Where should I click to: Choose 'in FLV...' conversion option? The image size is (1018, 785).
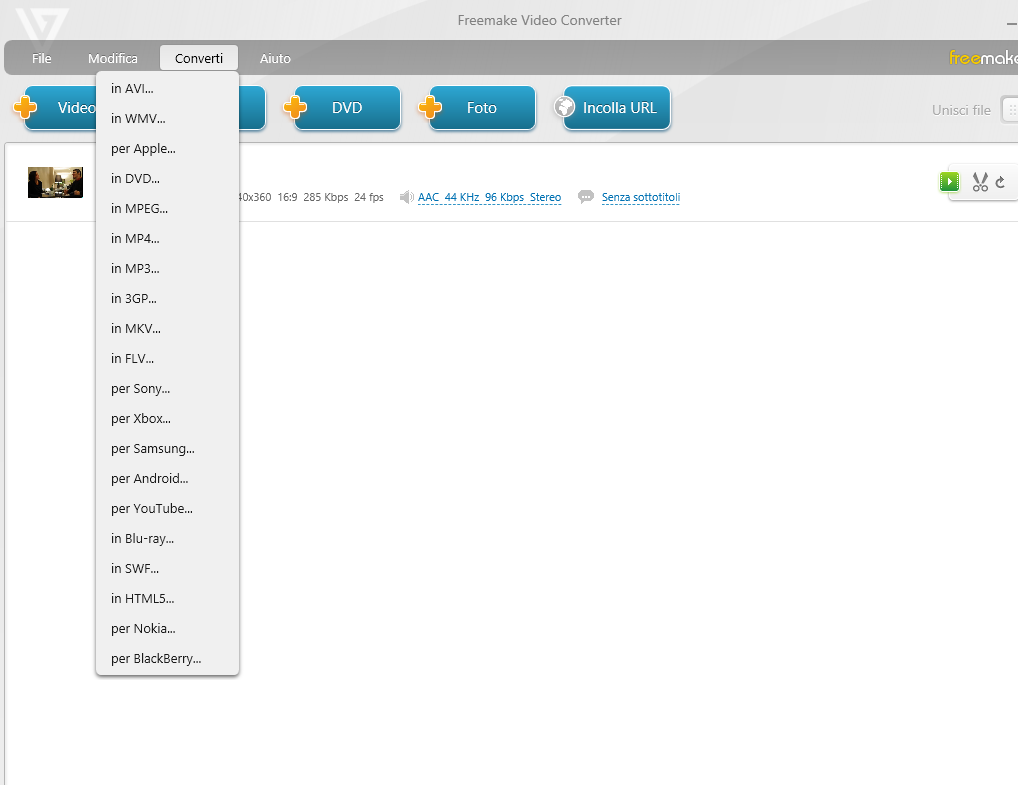tap(168, 358)
